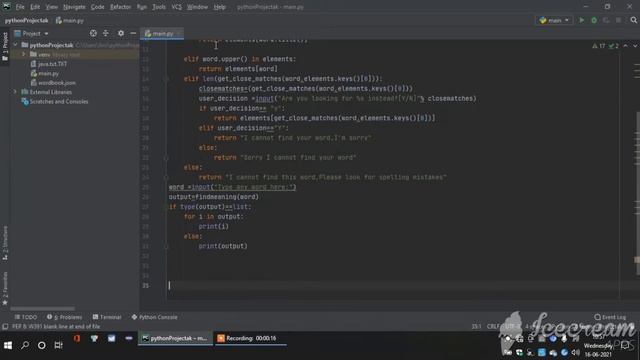Expand External Libraries node
Image resolution: width=640 pixels, height=360 pixels.
coord(16,92)
